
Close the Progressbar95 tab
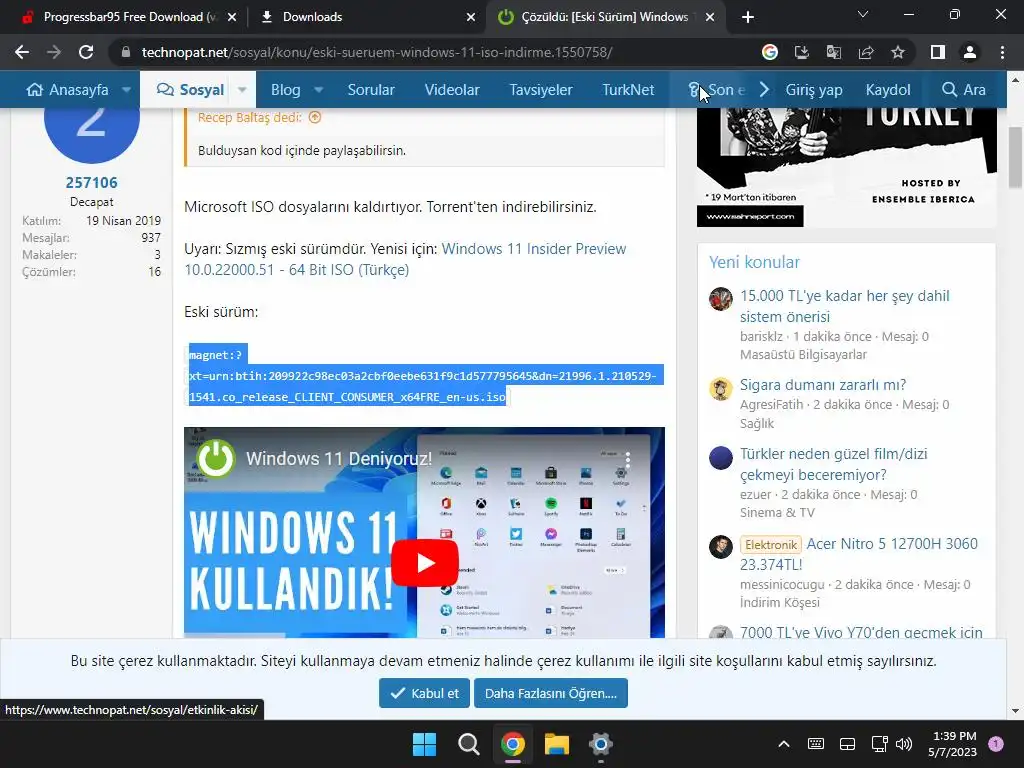[231, 17]
